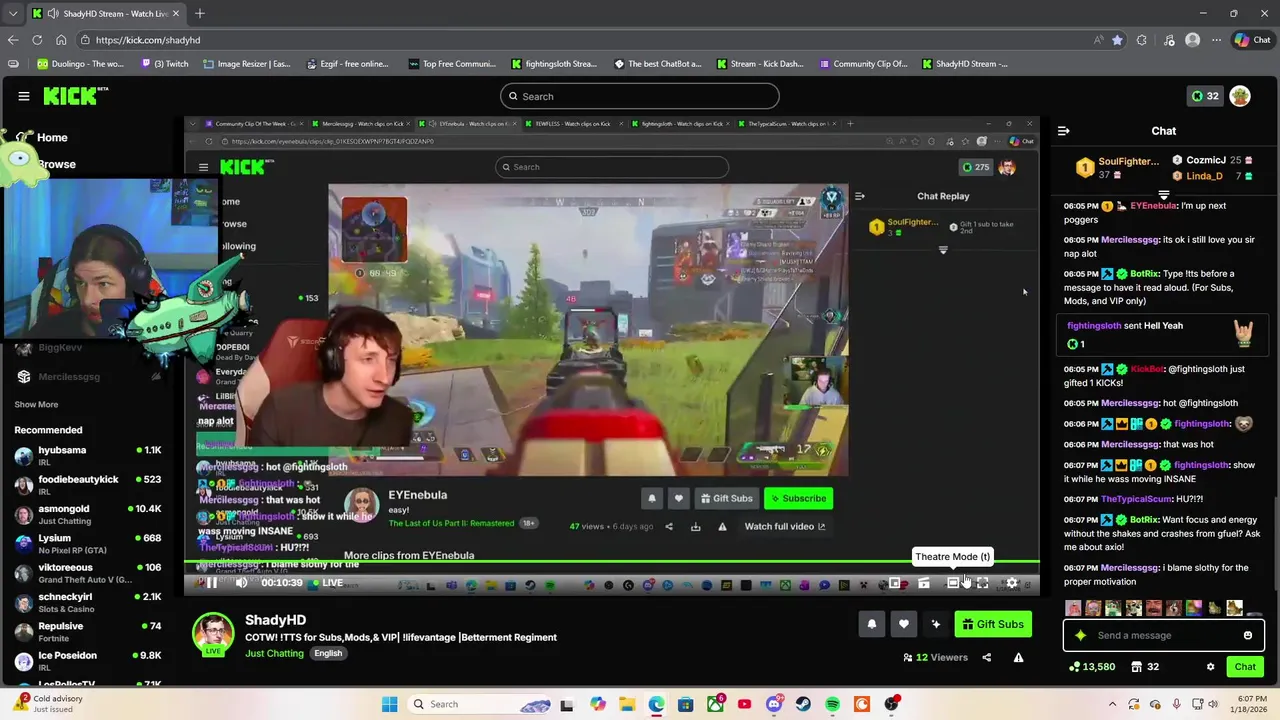Open chat settings gear icon

[x=1210, y=667]
